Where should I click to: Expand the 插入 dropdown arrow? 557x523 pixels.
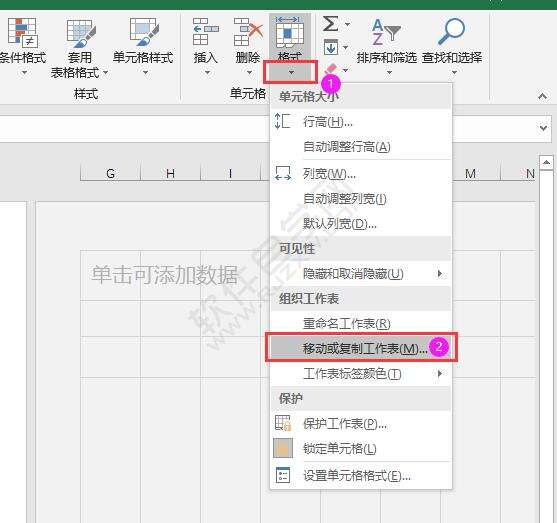pos(207,73)
